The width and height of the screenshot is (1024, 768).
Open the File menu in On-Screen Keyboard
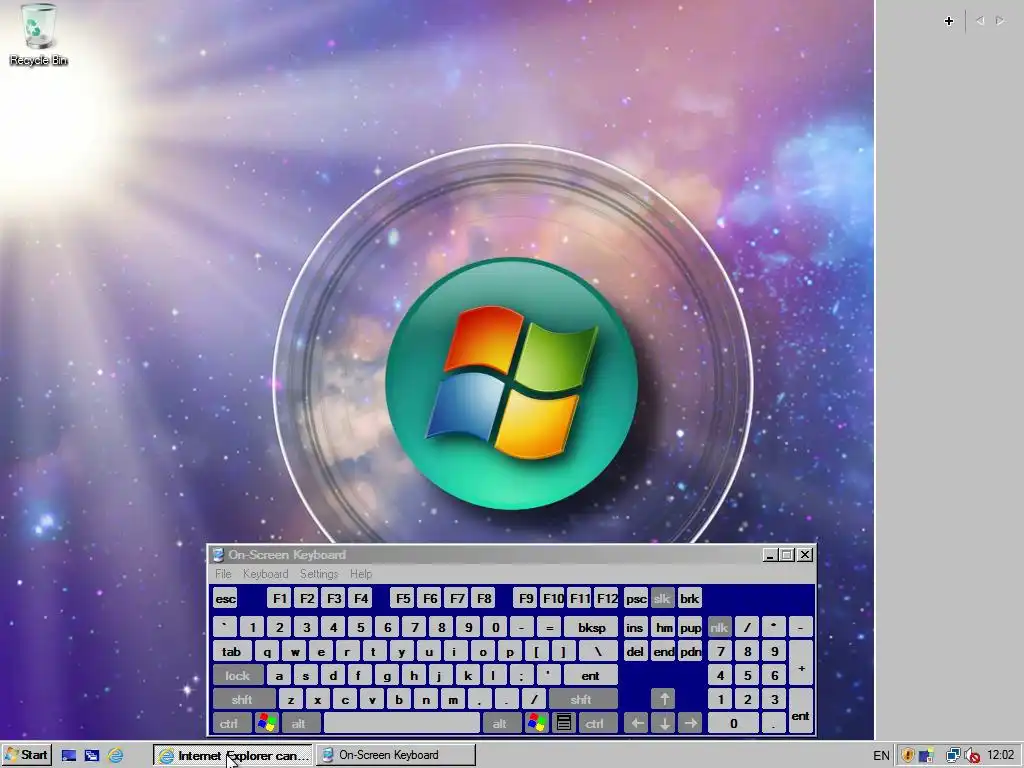pyautogui.click(x=223, y=573)
